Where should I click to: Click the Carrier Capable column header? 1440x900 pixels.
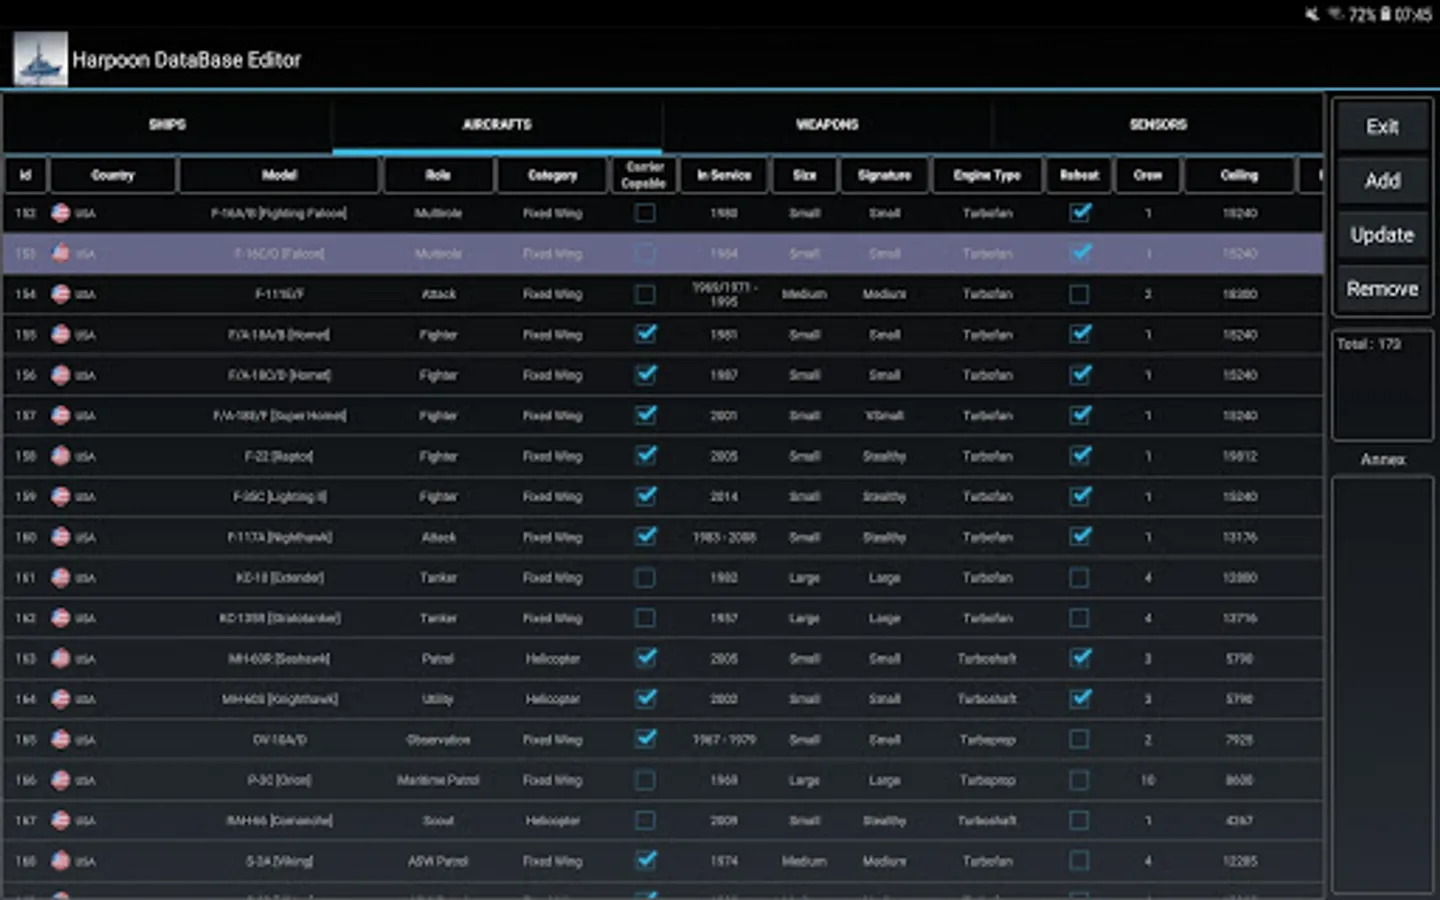click(x=644, y=175)
